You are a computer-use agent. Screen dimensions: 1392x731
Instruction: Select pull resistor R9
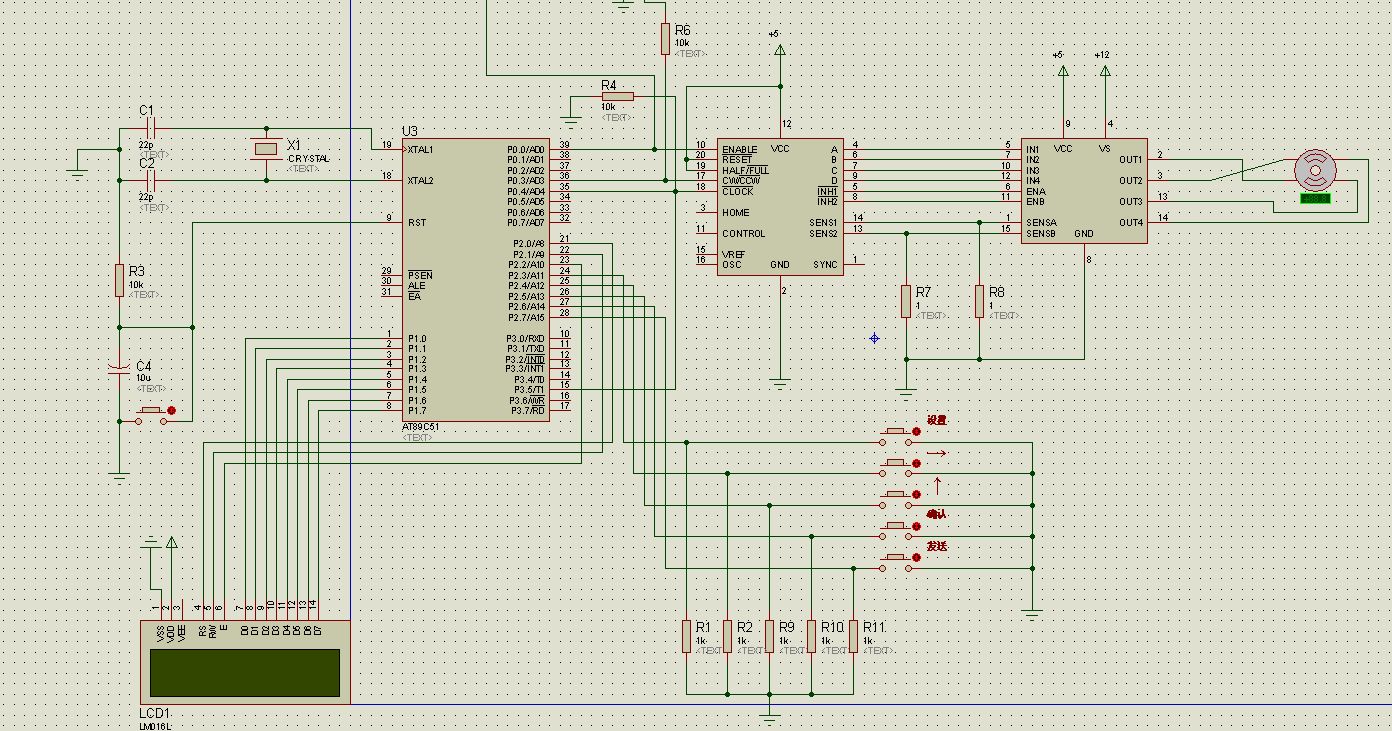click(x=770, y=636)
